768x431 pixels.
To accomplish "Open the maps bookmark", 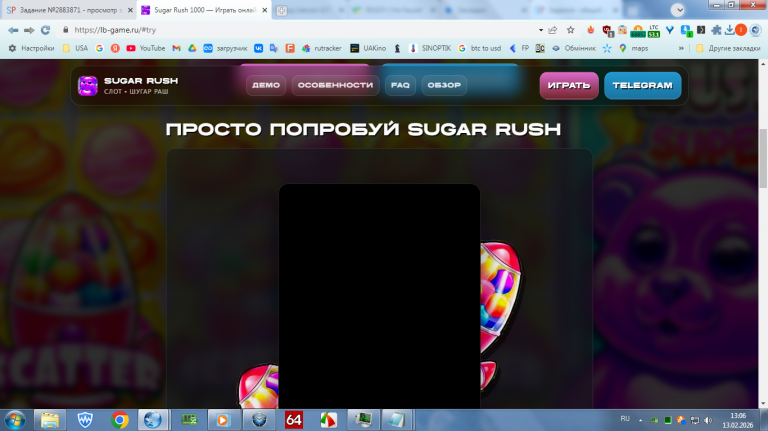I will pyautogui.click(x=634, y=48).
